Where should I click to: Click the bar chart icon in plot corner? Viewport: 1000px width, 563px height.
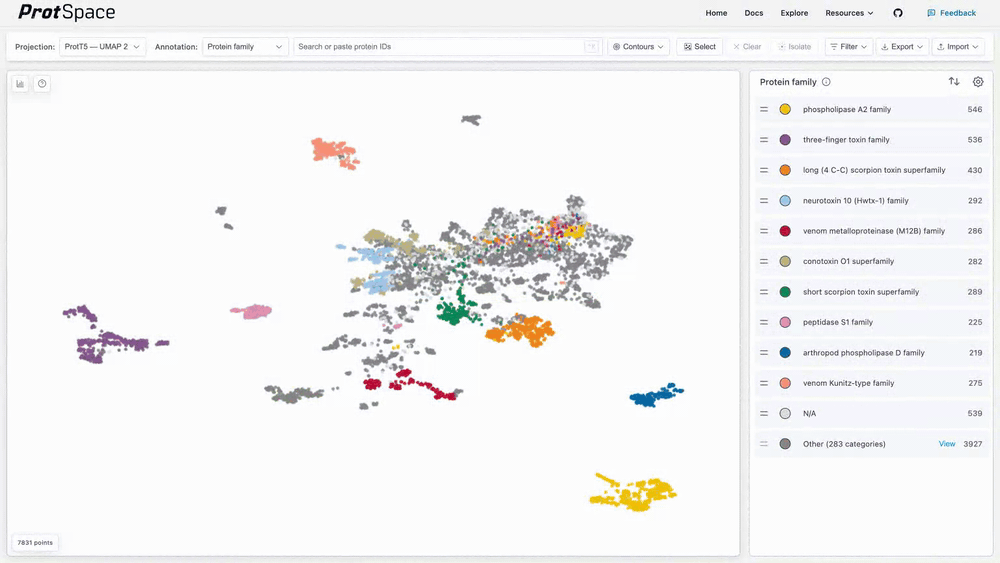[20, 84]
